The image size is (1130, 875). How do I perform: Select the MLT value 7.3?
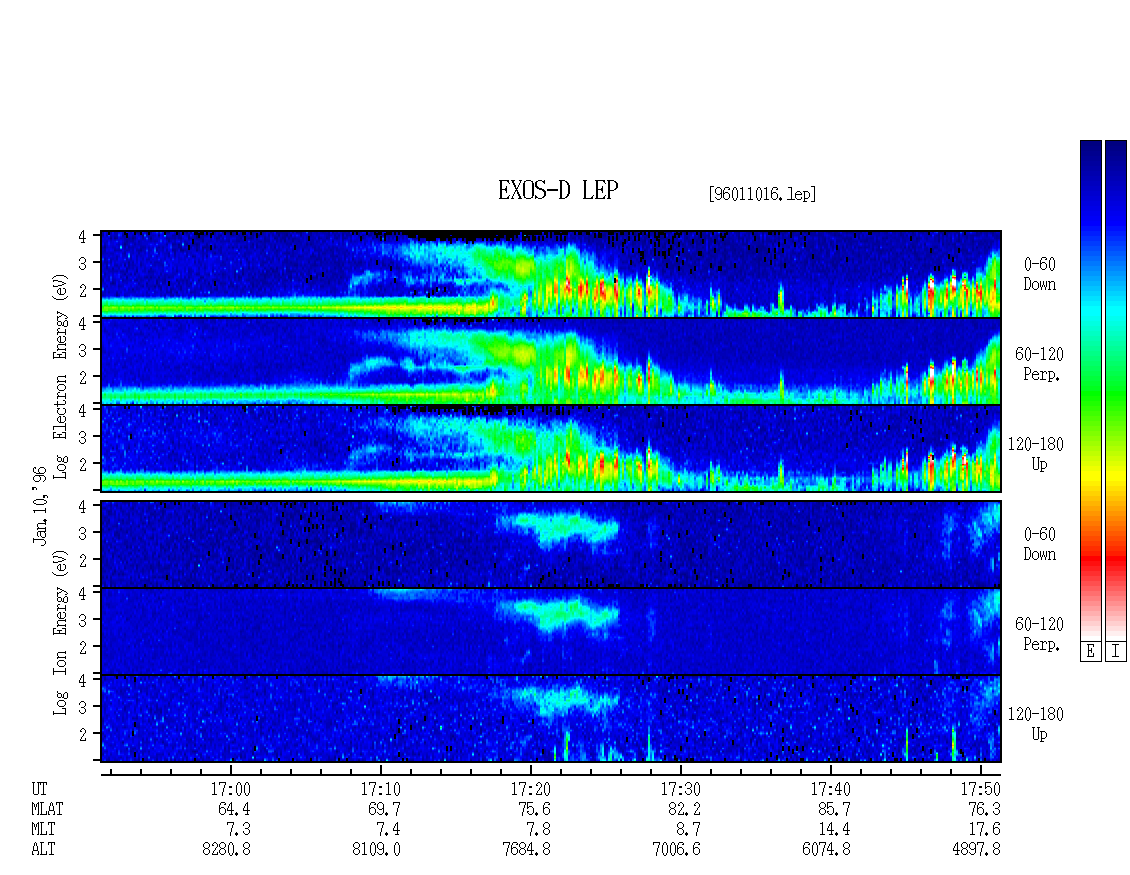coord(239,830)
